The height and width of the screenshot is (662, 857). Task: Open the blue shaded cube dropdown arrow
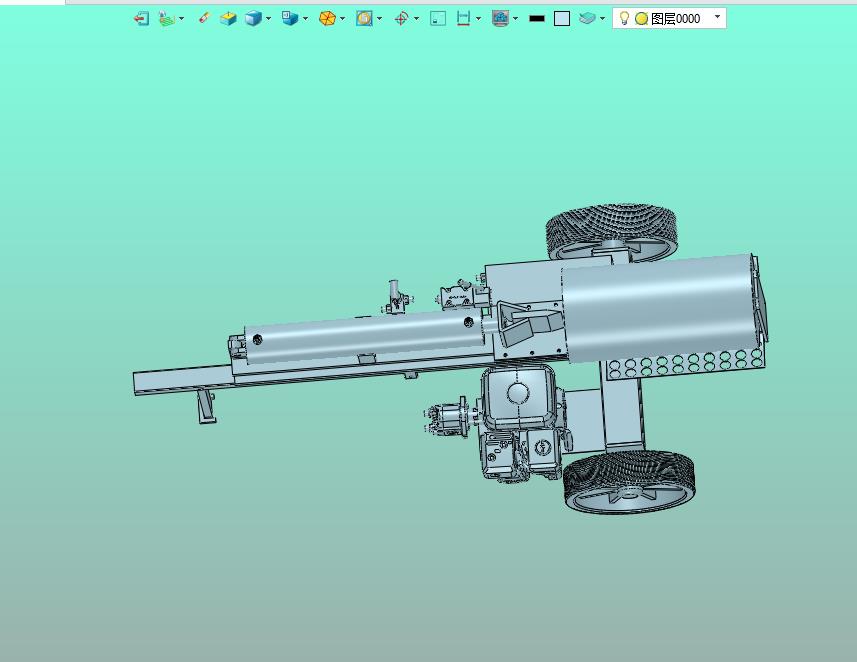[268, 19]
